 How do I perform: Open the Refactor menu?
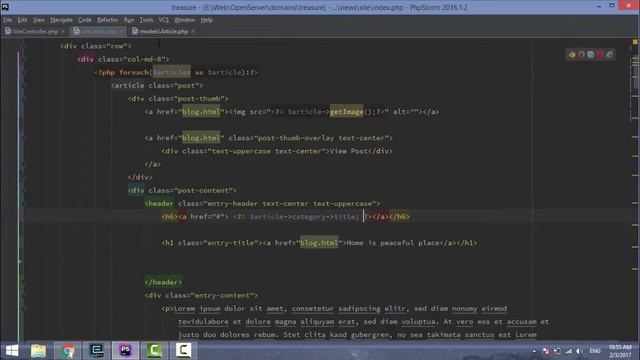click(107, 20)
